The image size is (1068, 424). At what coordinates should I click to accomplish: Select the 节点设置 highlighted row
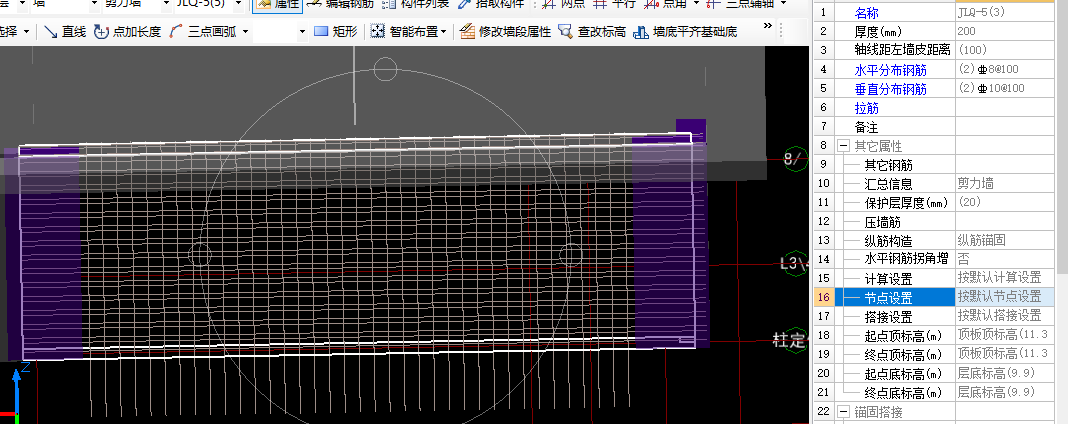tap(934, 297)
